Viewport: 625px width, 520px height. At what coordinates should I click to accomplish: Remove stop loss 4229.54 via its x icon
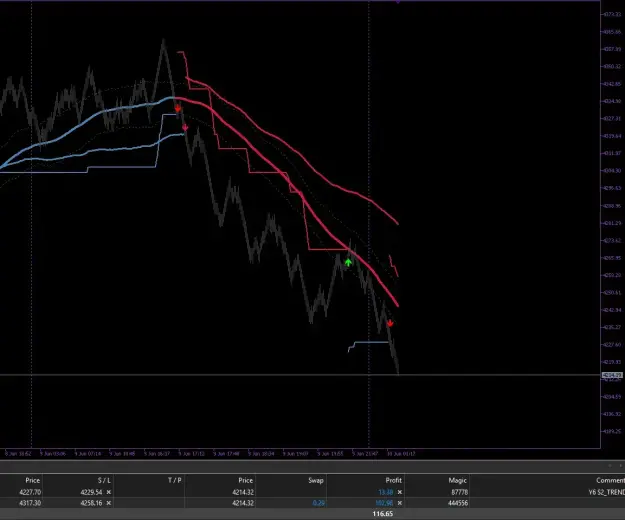[108, 493]
